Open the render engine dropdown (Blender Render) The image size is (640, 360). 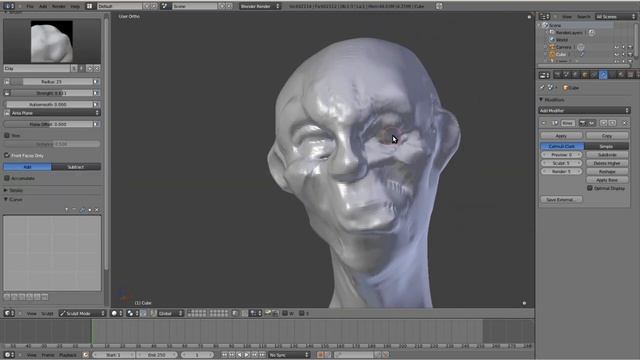[260, 6]
